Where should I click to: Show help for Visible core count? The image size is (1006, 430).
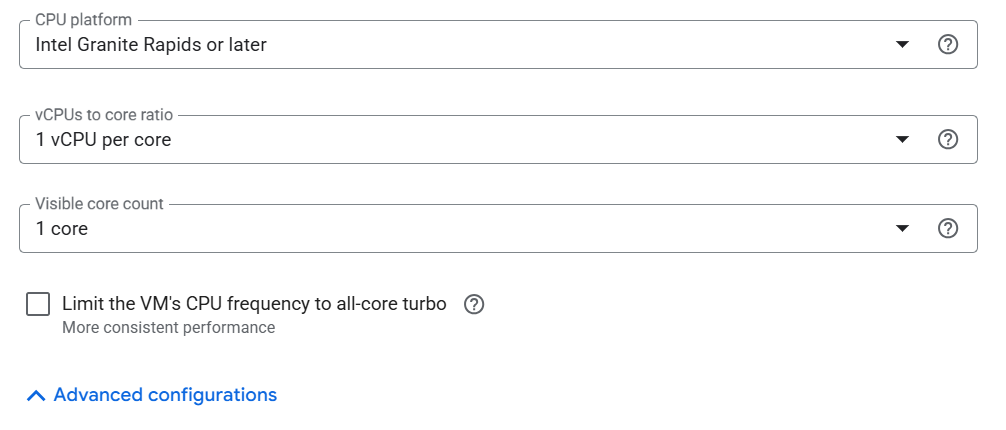coord(948,229)
